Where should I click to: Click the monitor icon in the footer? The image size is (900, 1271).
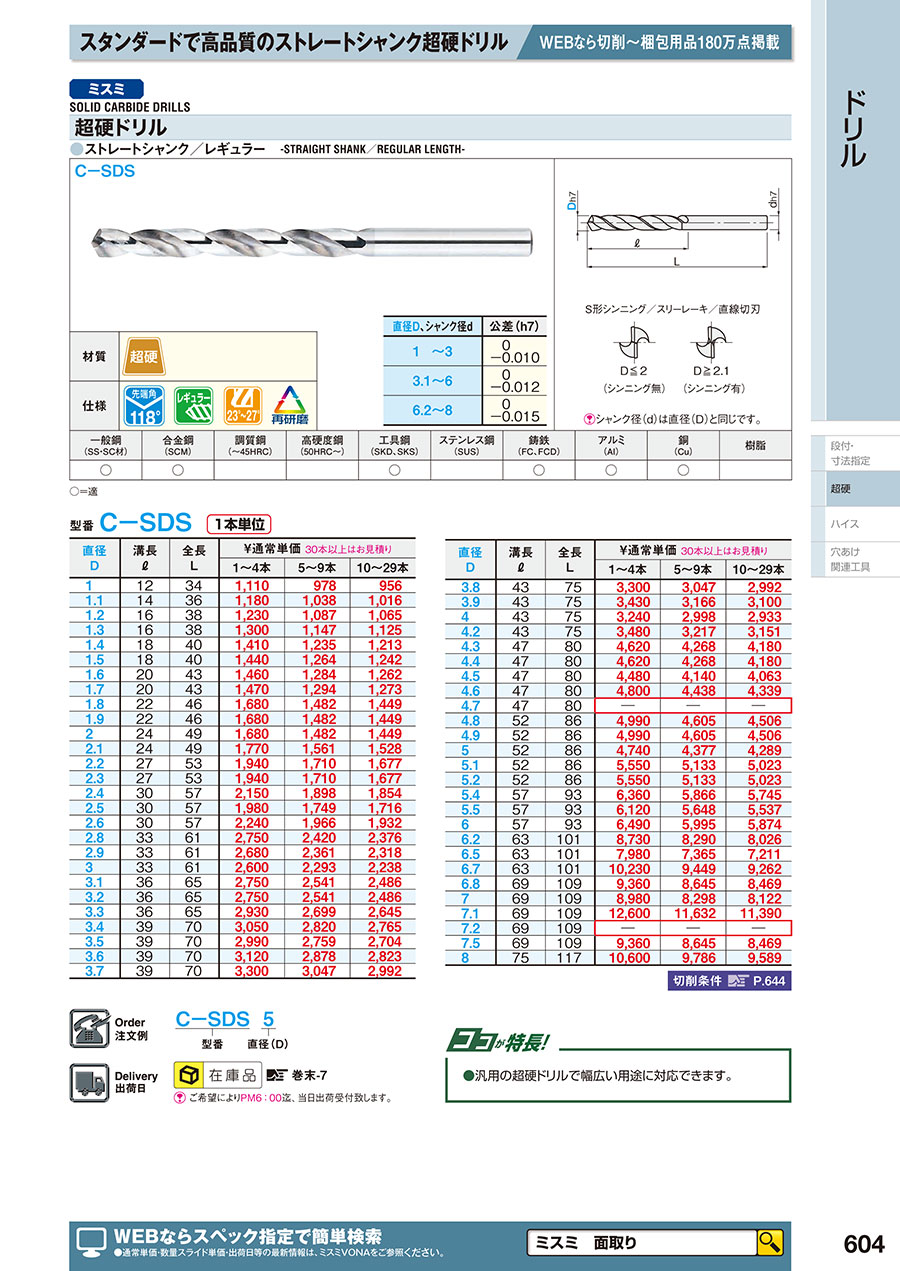(x=91, y=1241)
